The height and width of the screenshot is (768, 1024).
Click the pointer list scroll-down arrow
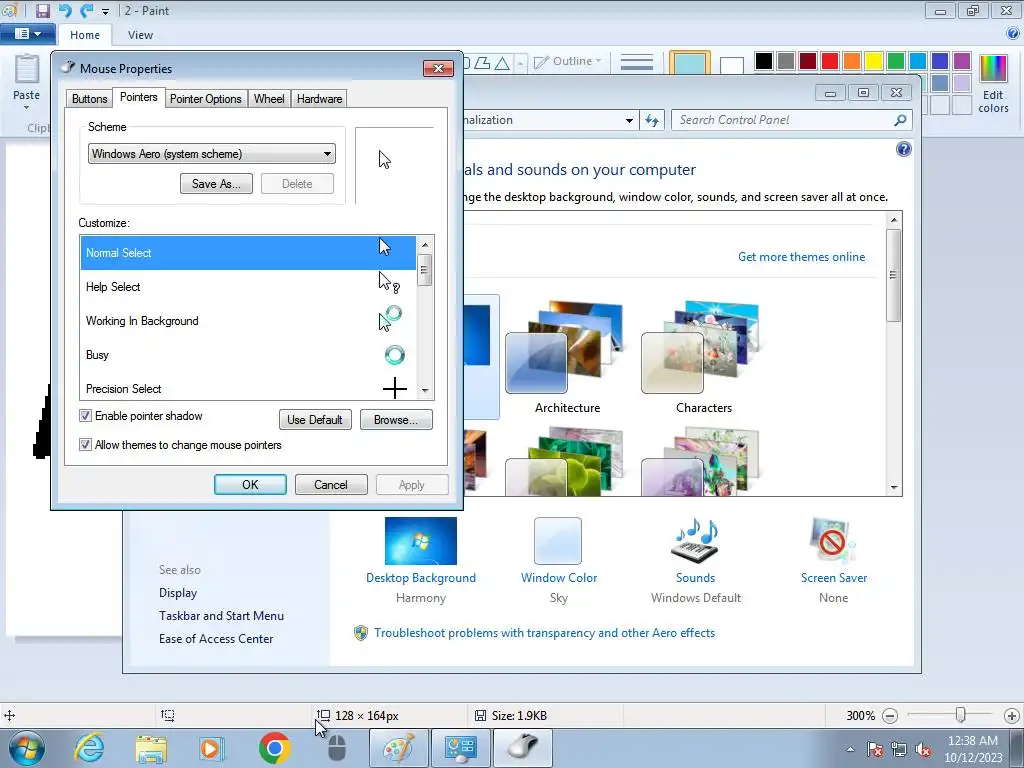[x=425, y=391]
